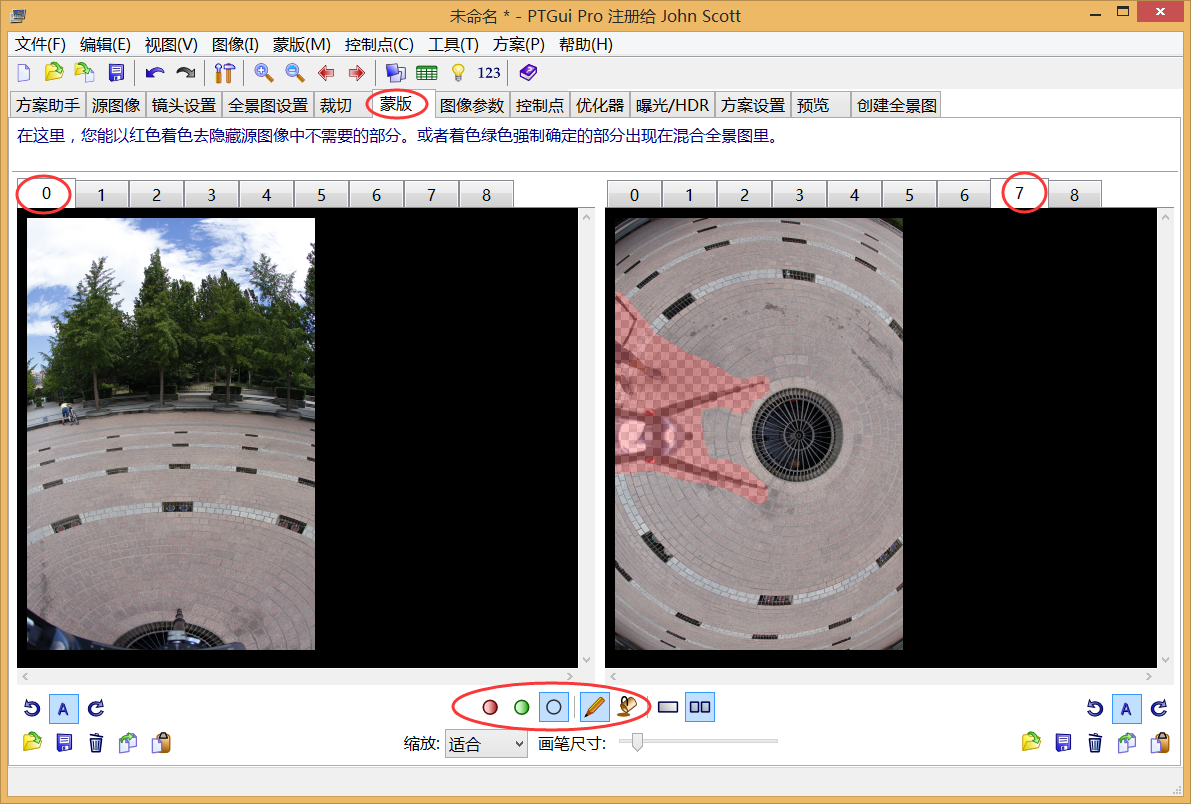The width and height of the screenshot is (1191, 804).
Task: Switch to the 控制点 tab
Action: 540,105
